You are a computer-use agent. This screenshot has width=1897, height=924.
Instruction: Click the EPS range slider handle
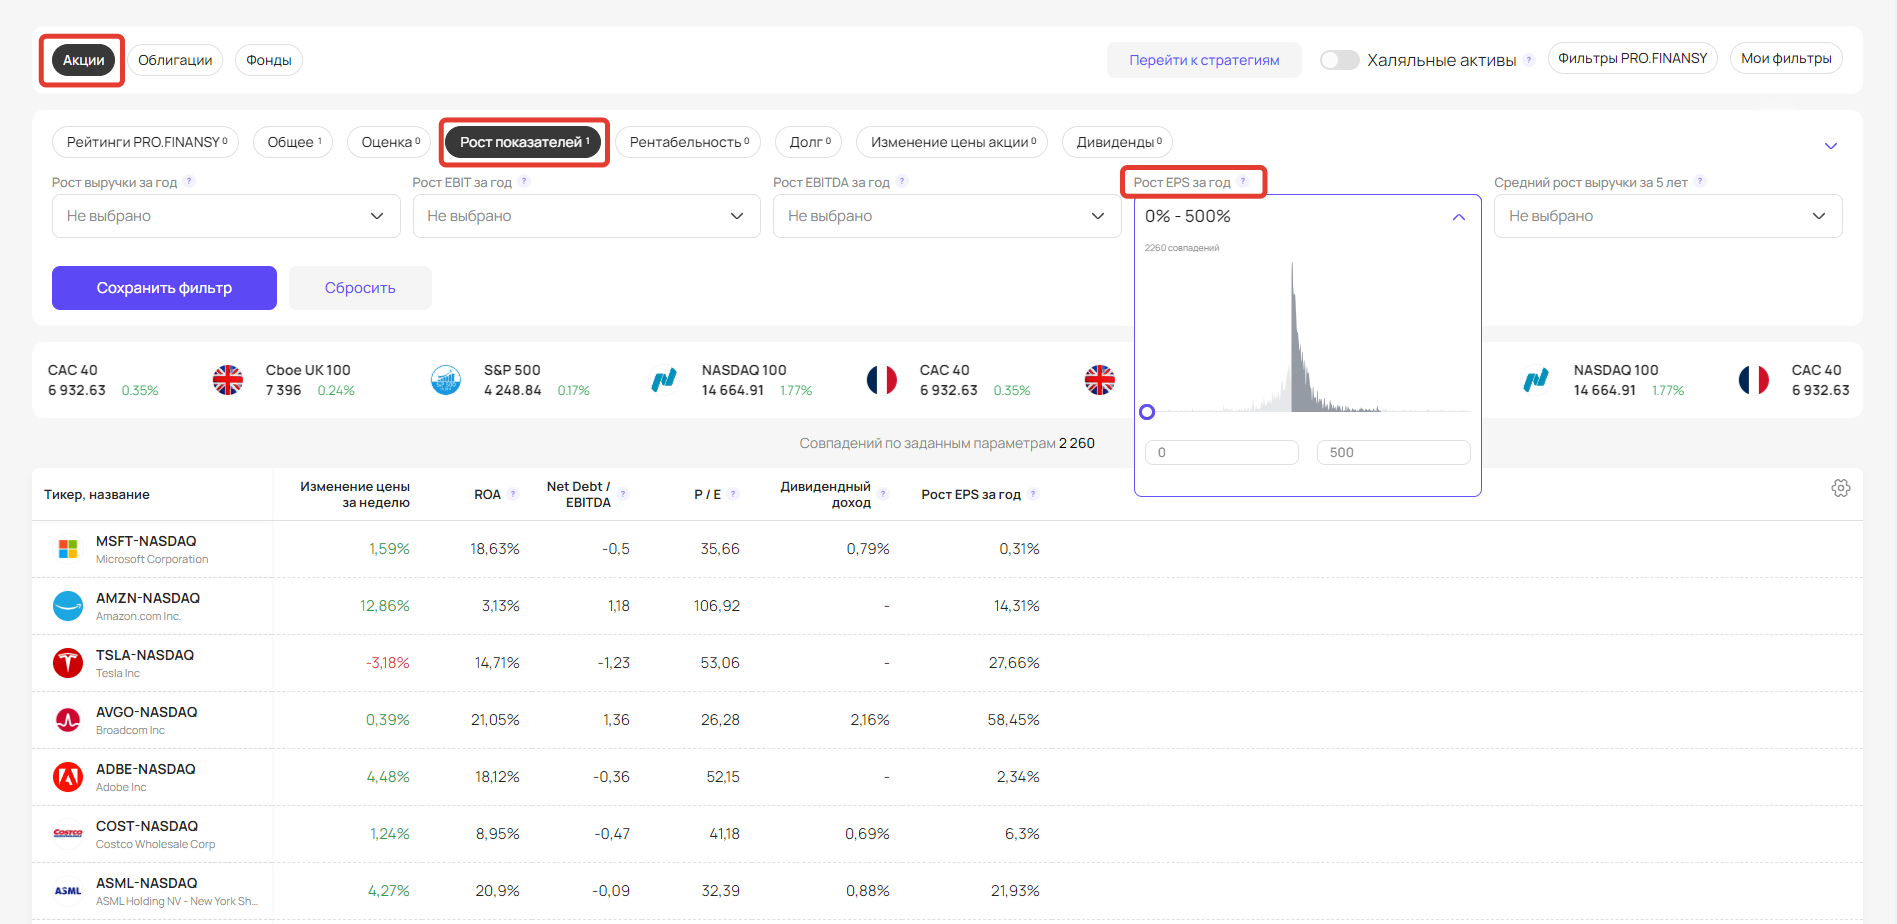pos(1147,412)
